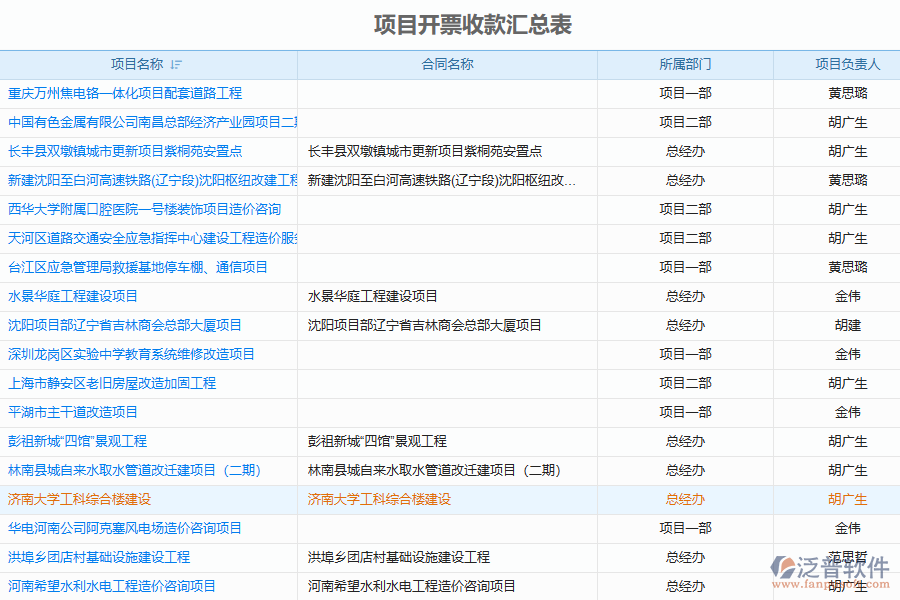Select the 合同名称 column header
The width and height of the screenshot is (900, 600).
point(447,65)
